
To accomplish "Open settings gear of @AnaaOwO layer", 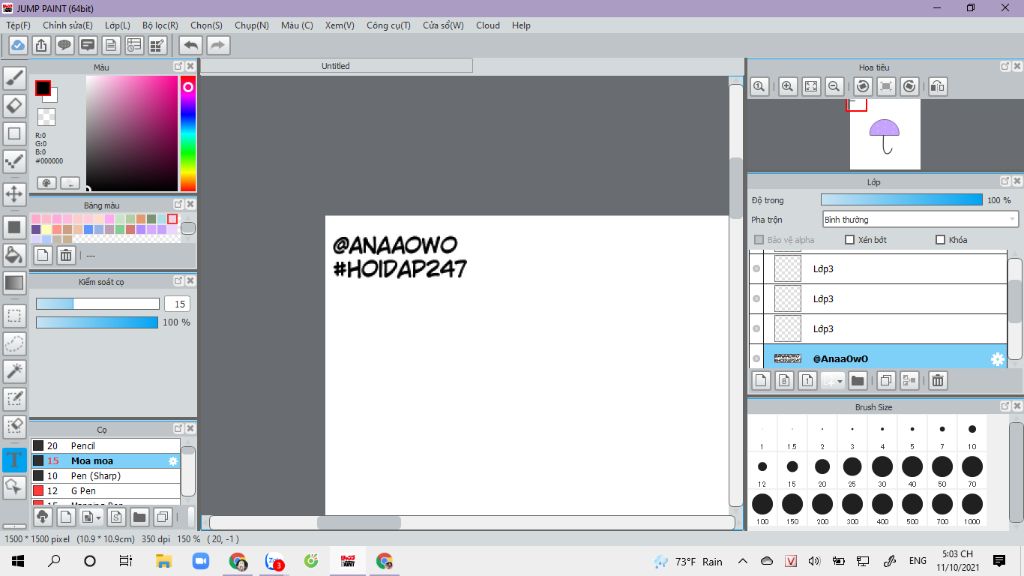I will point(997,359).
